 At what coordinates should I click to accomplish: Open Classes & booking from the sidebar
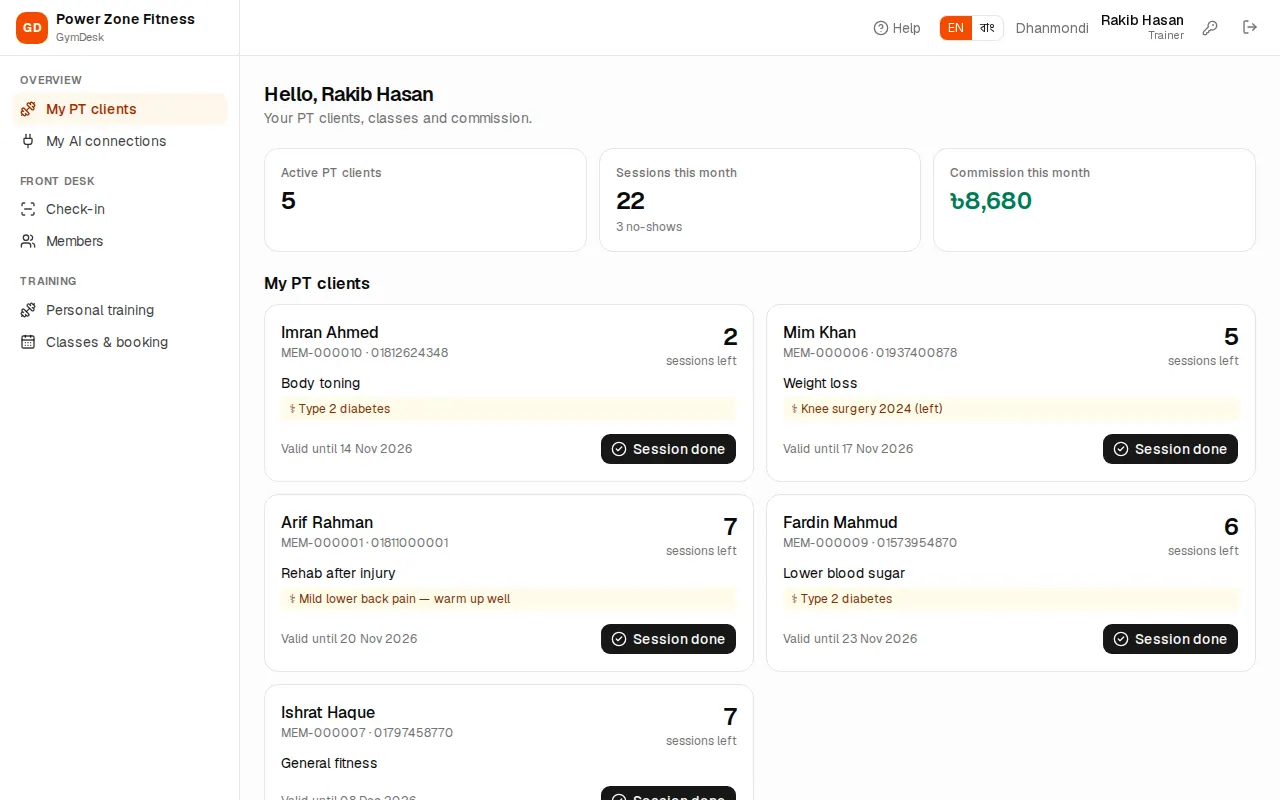[120, 342]
